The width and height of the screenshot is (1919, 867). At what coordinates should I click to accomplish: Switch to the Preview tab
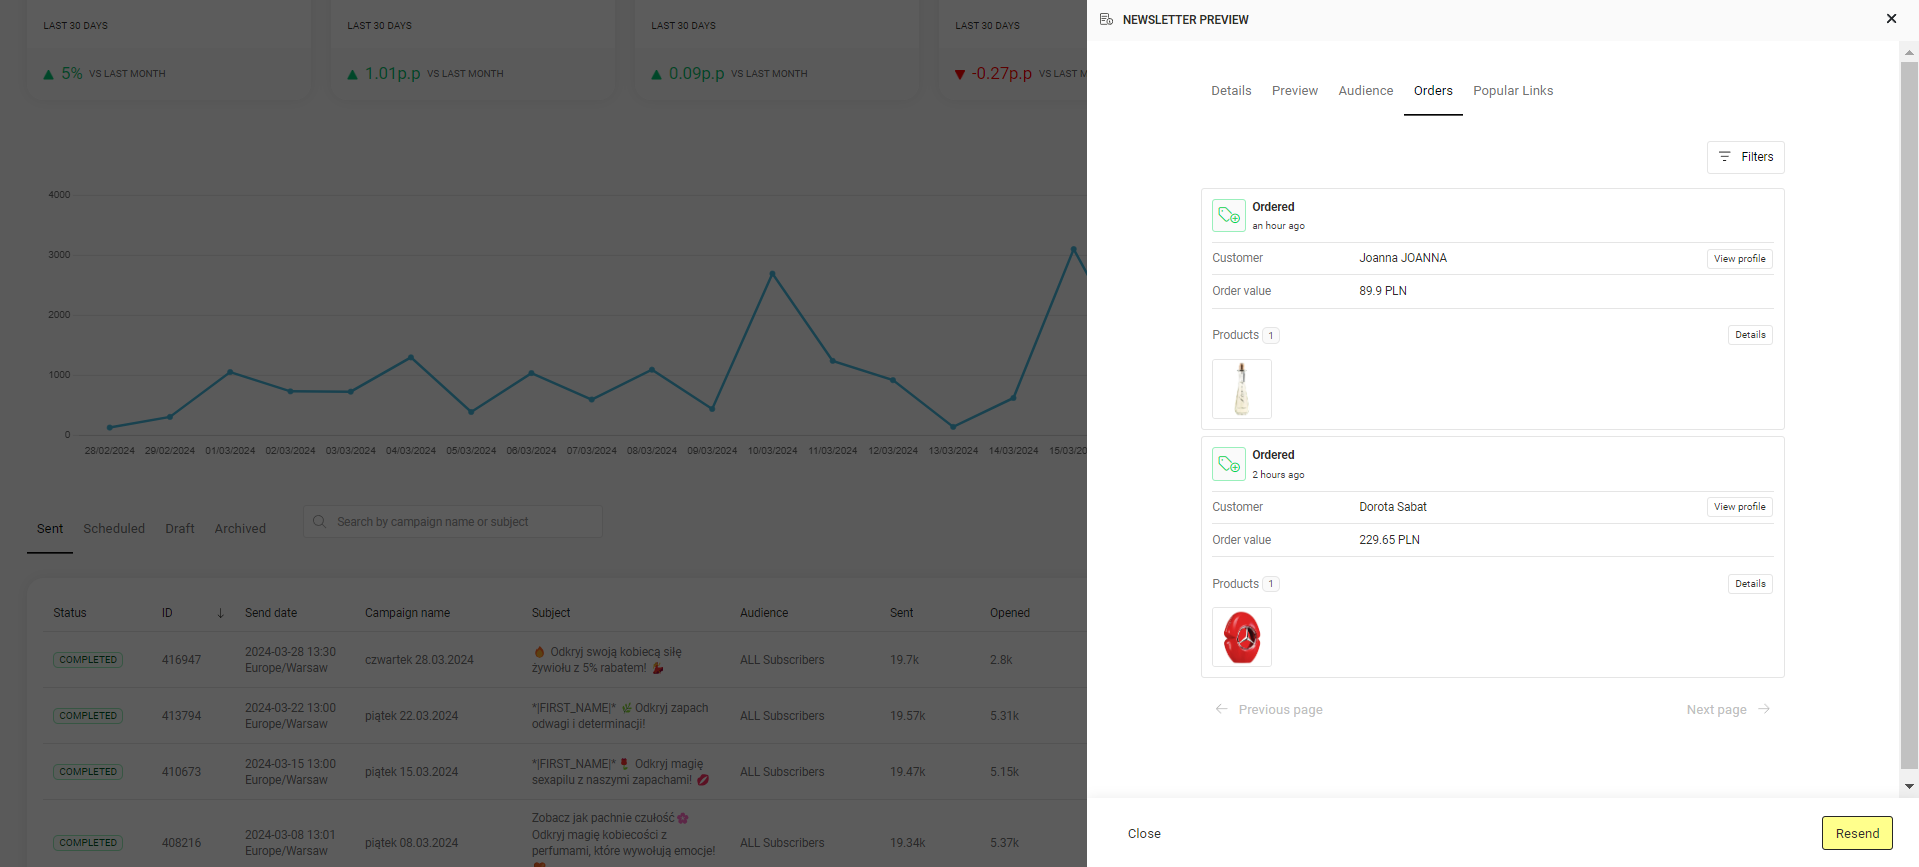coord(1295,91)
